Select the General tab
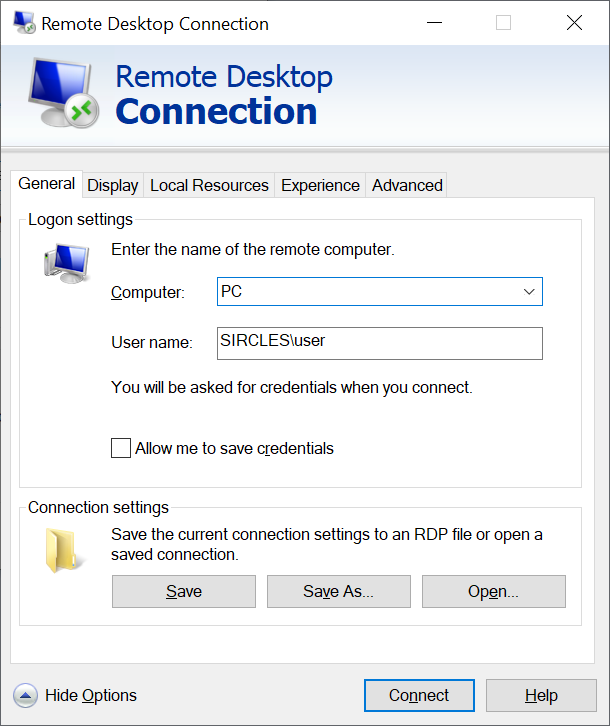 [46, 184]
